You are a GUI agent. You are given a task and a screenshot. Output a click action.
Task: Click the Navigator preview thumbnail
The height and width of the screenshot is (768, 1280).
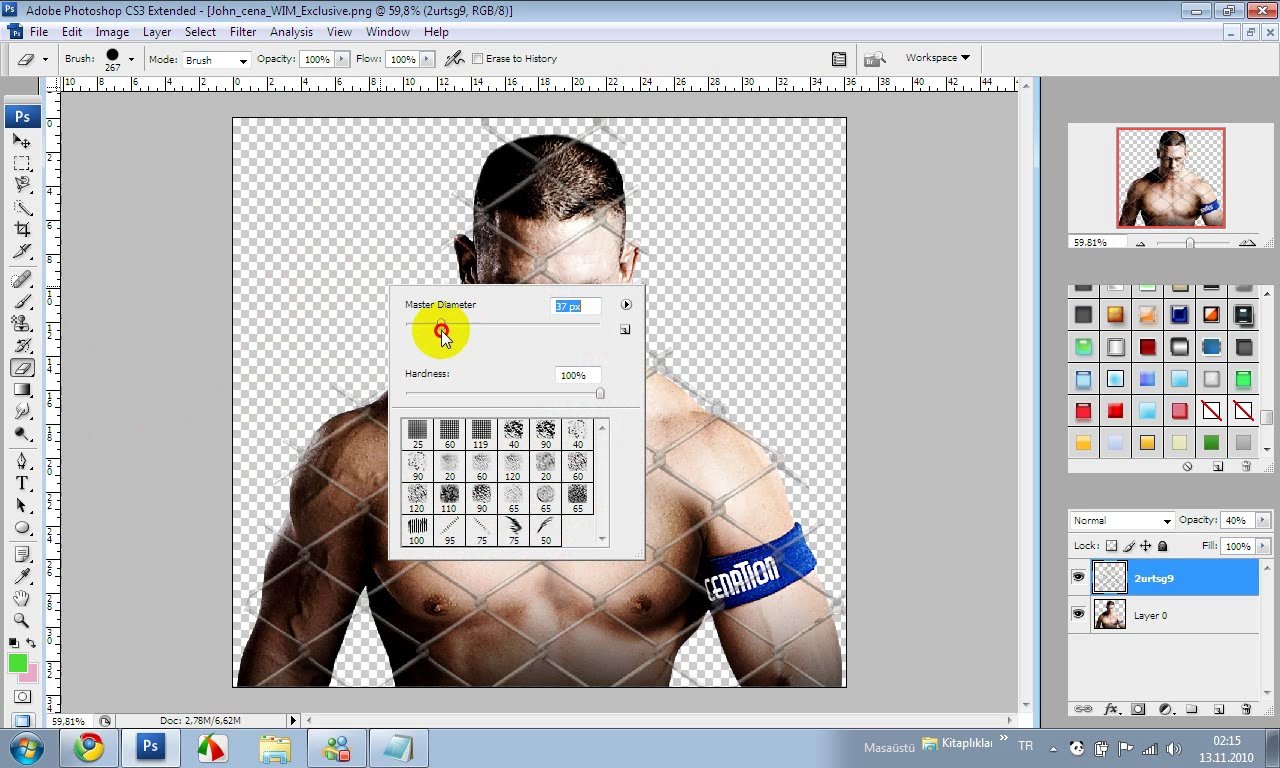[1171, 178]
